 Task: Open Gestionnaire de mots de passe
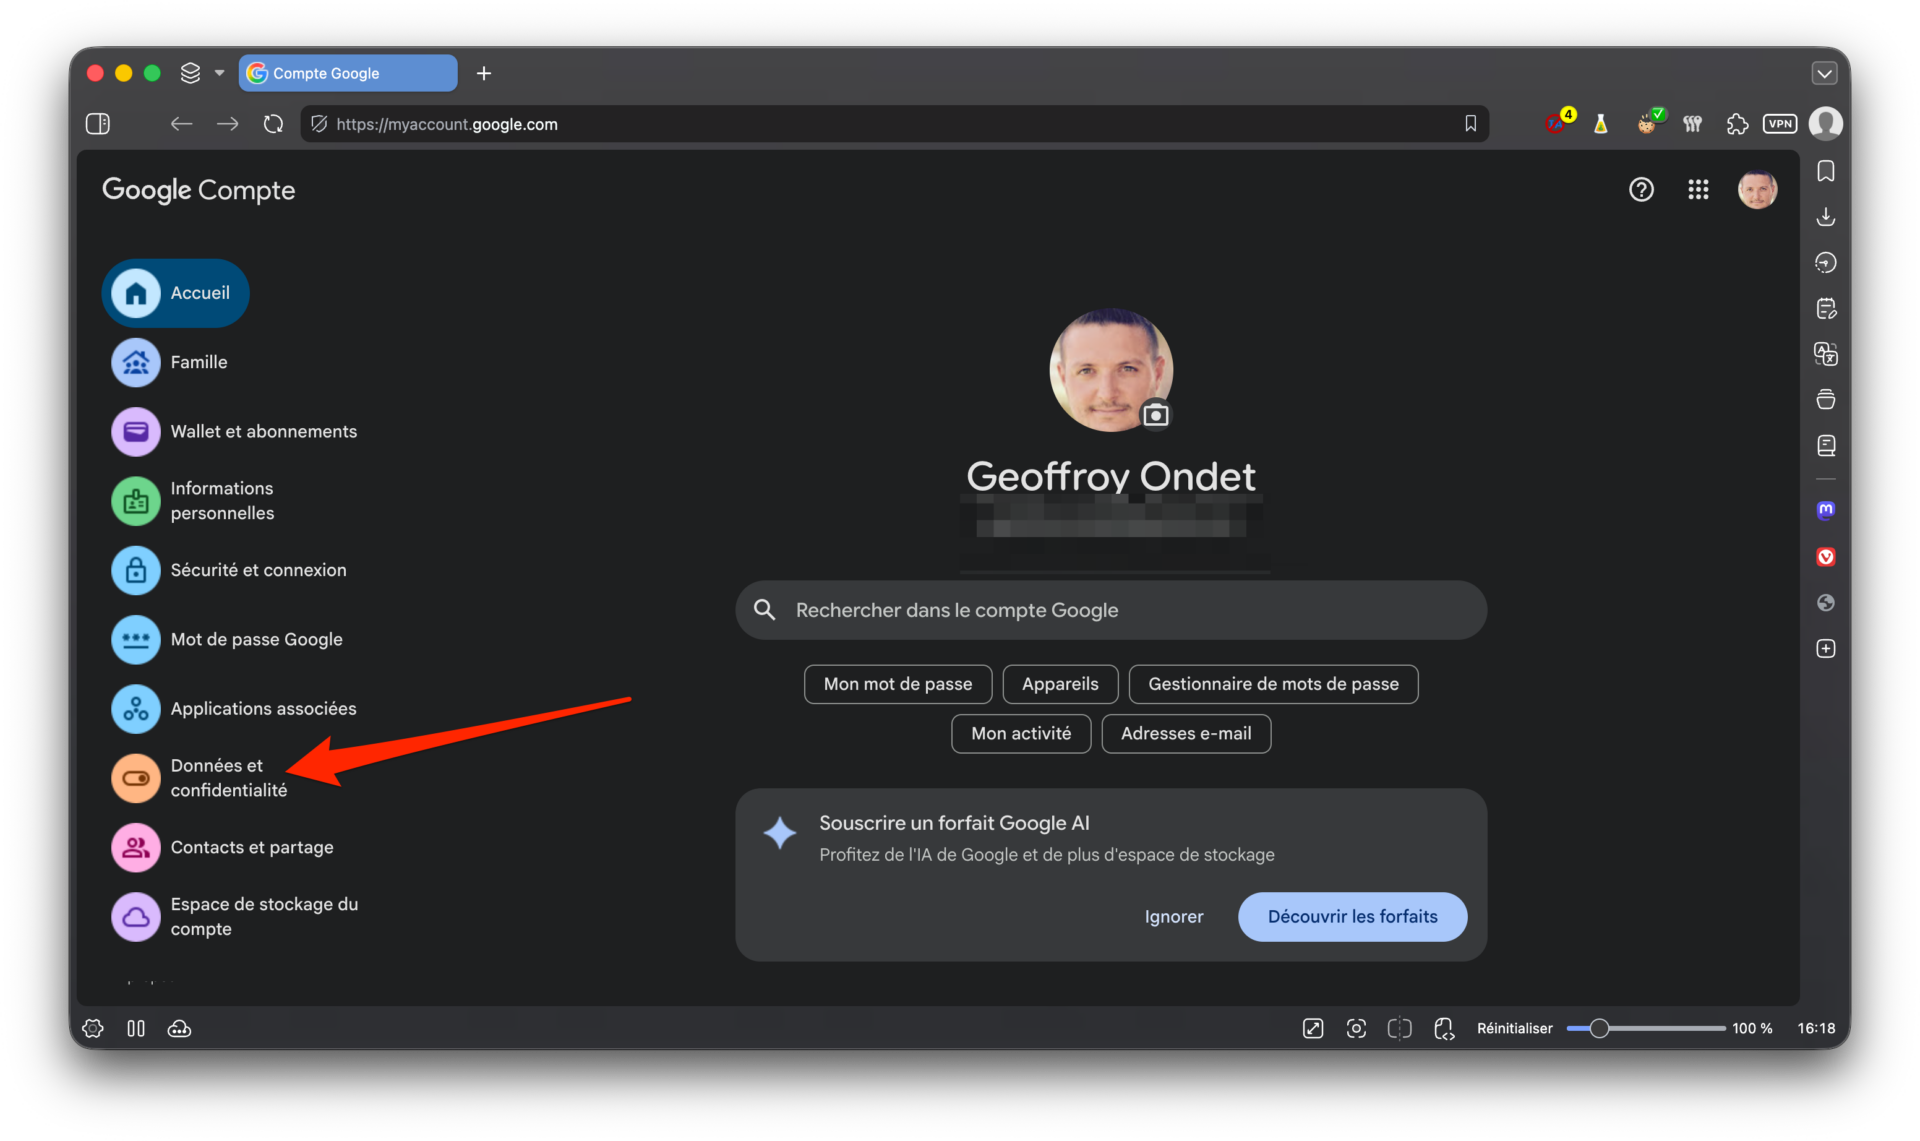click(1273, 684)
